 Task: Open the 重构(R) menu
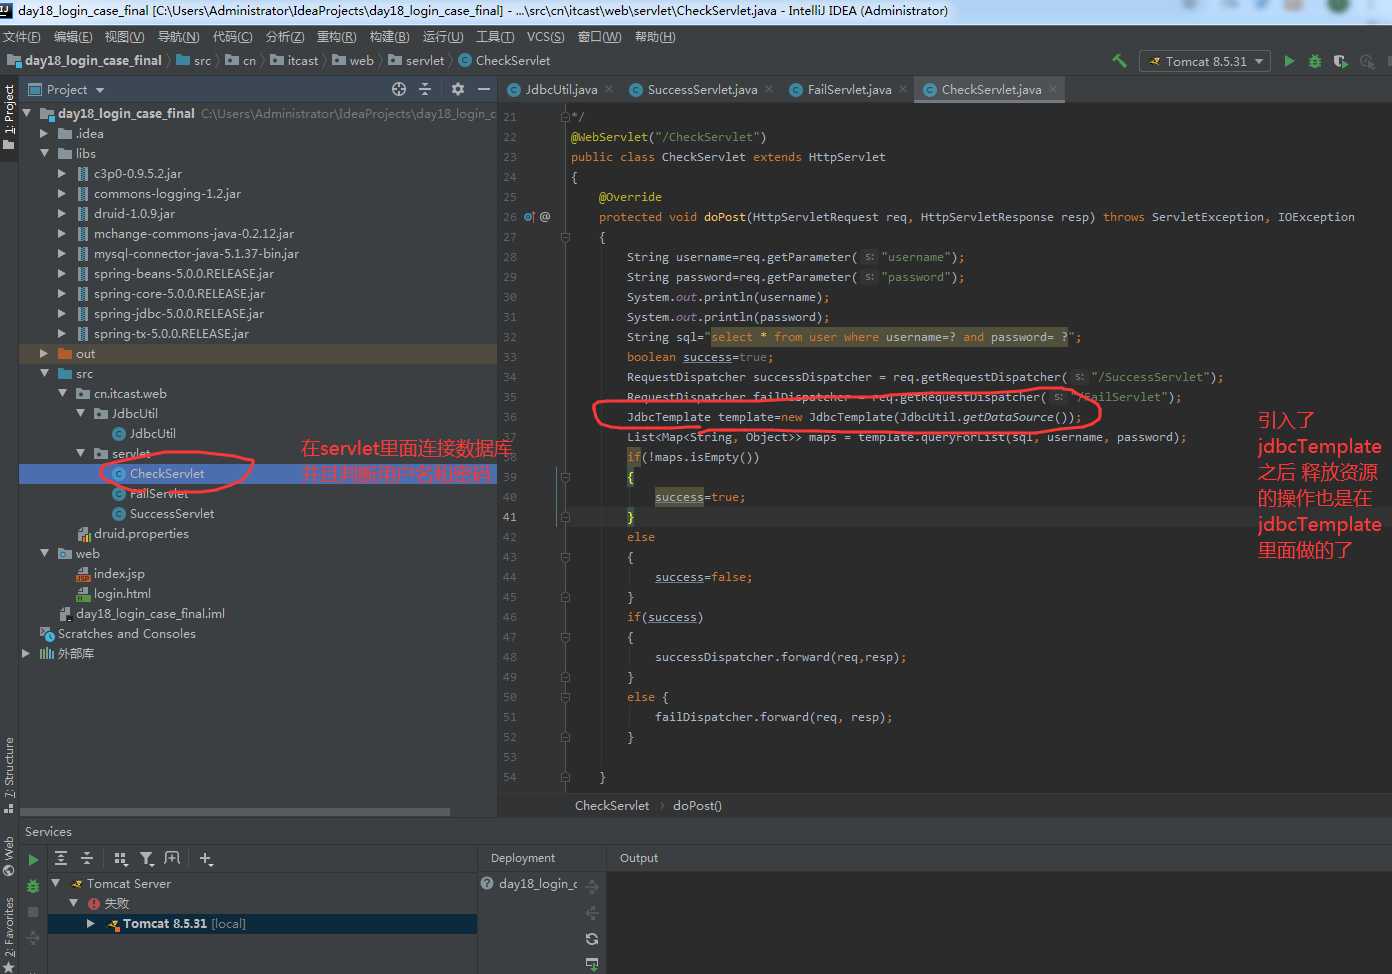tap(336, 37)
